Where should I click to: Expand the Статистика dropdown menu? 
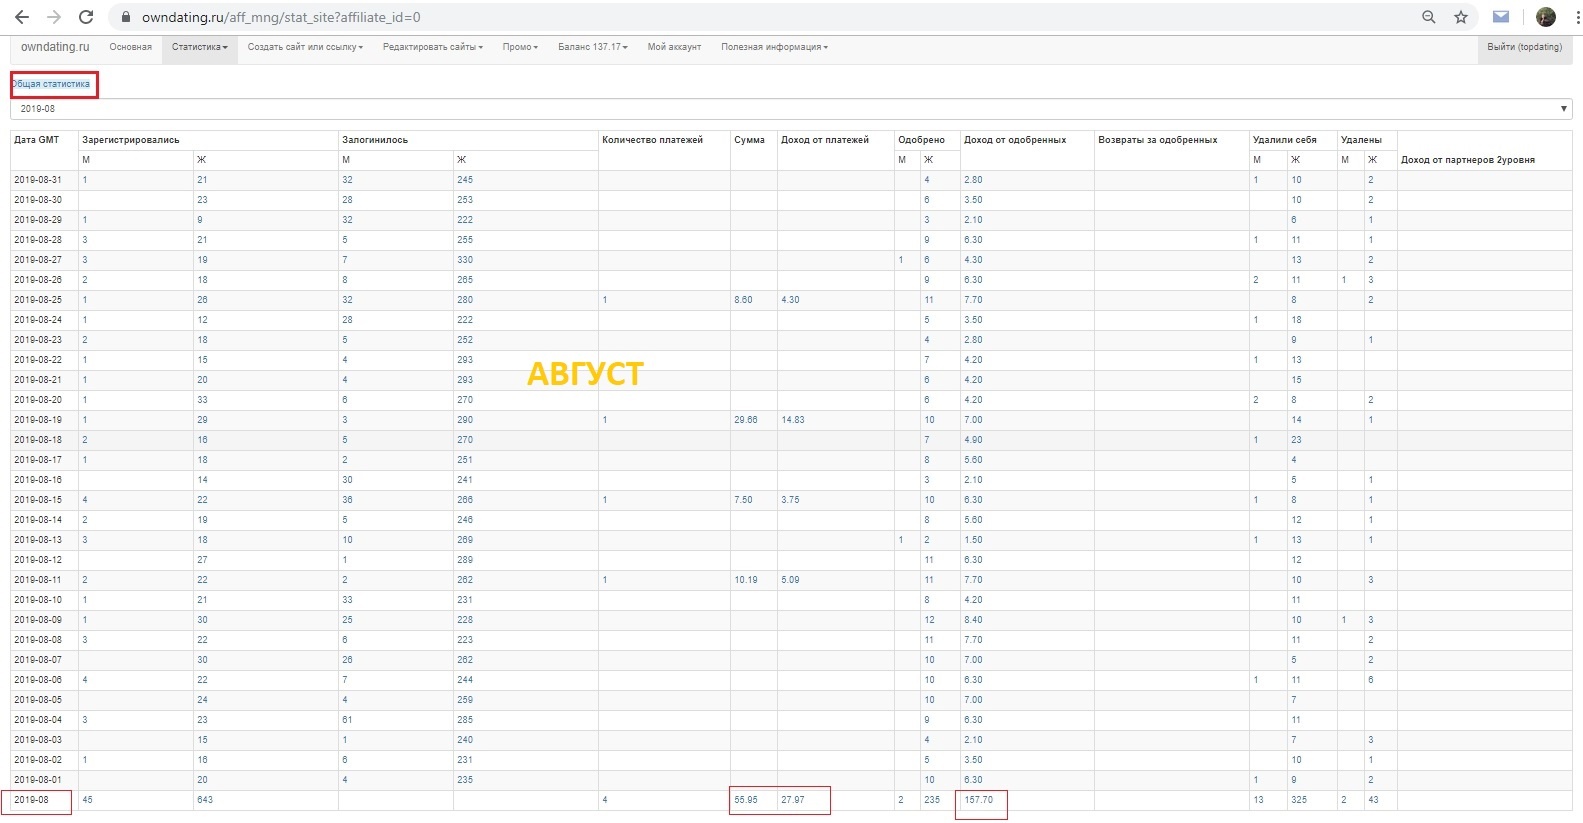coord(200,47)
